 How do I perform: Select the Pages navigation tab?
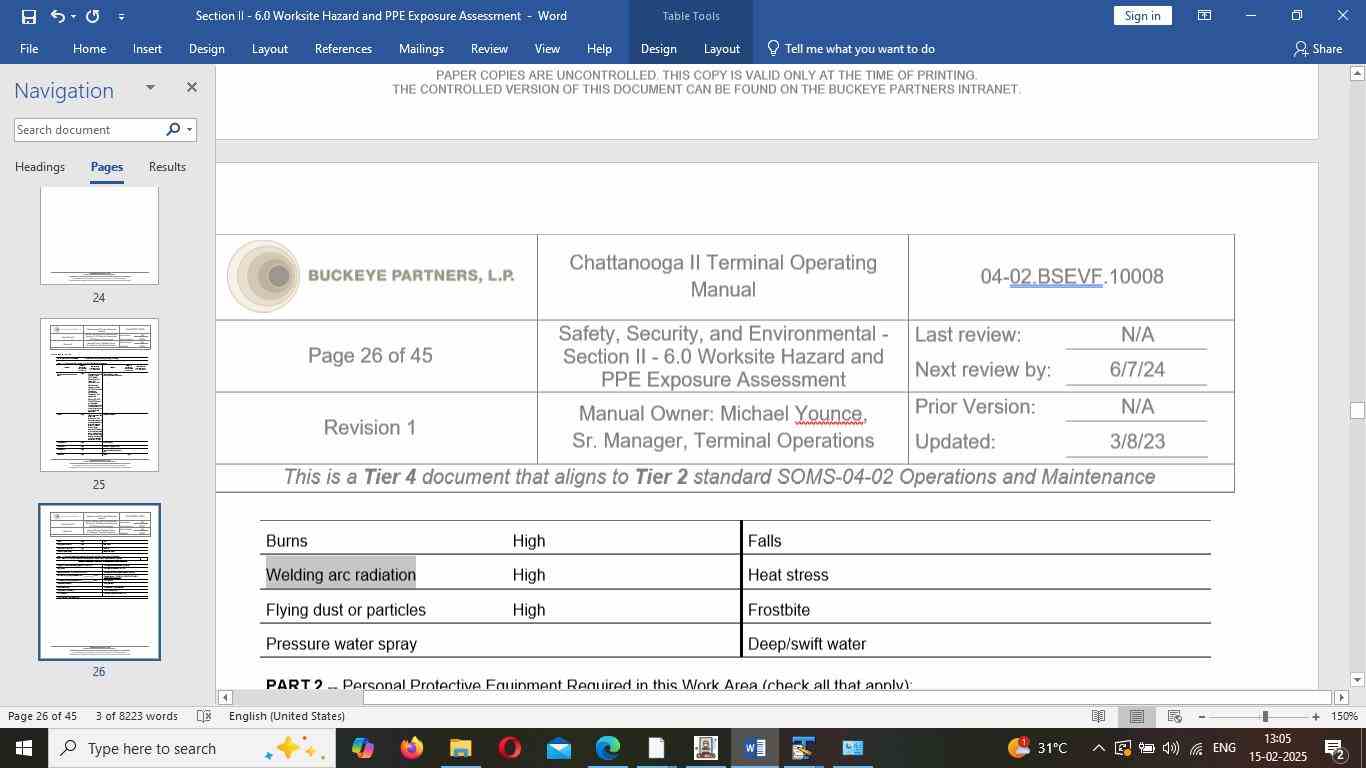107,167
